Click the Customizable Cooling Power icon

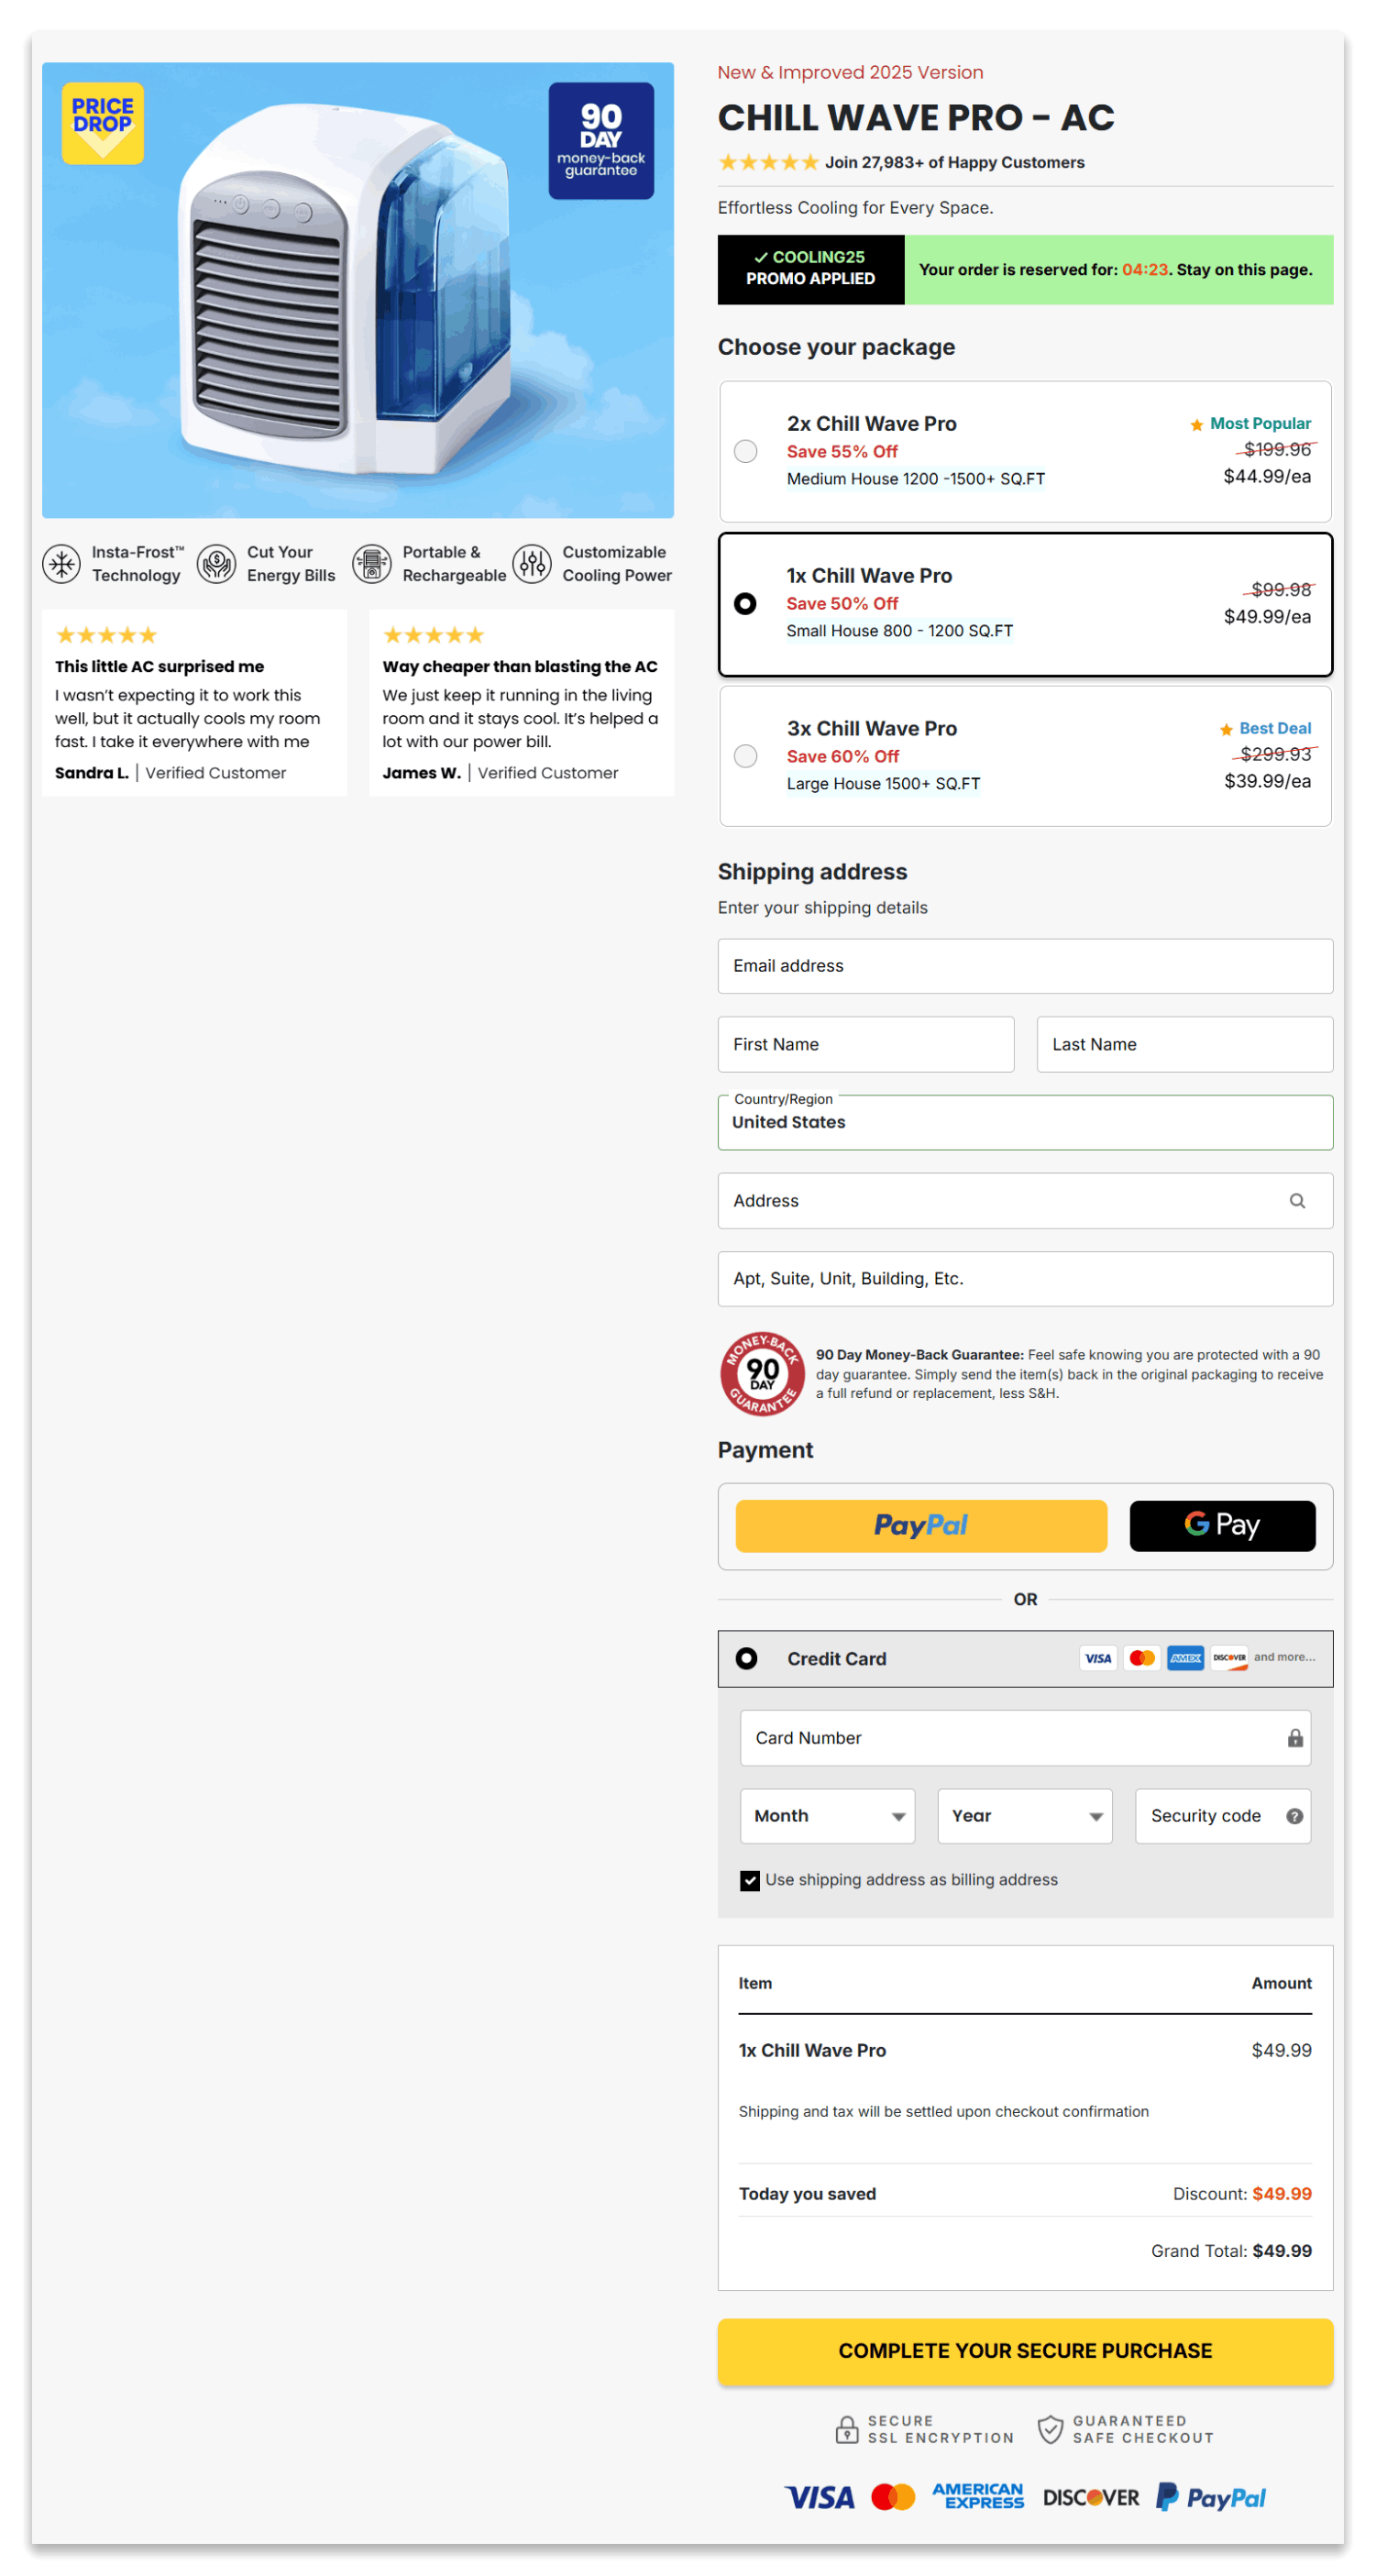(x=531, y=563)
